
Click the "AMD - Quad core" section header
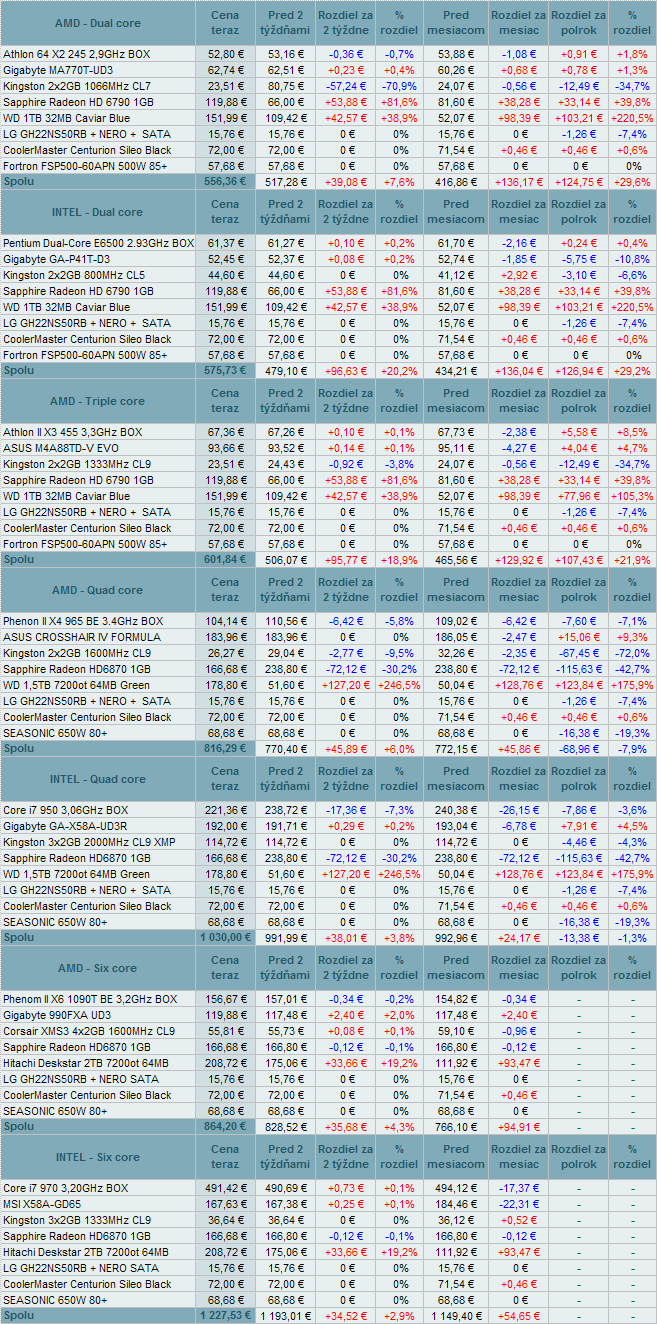point(97,590)
